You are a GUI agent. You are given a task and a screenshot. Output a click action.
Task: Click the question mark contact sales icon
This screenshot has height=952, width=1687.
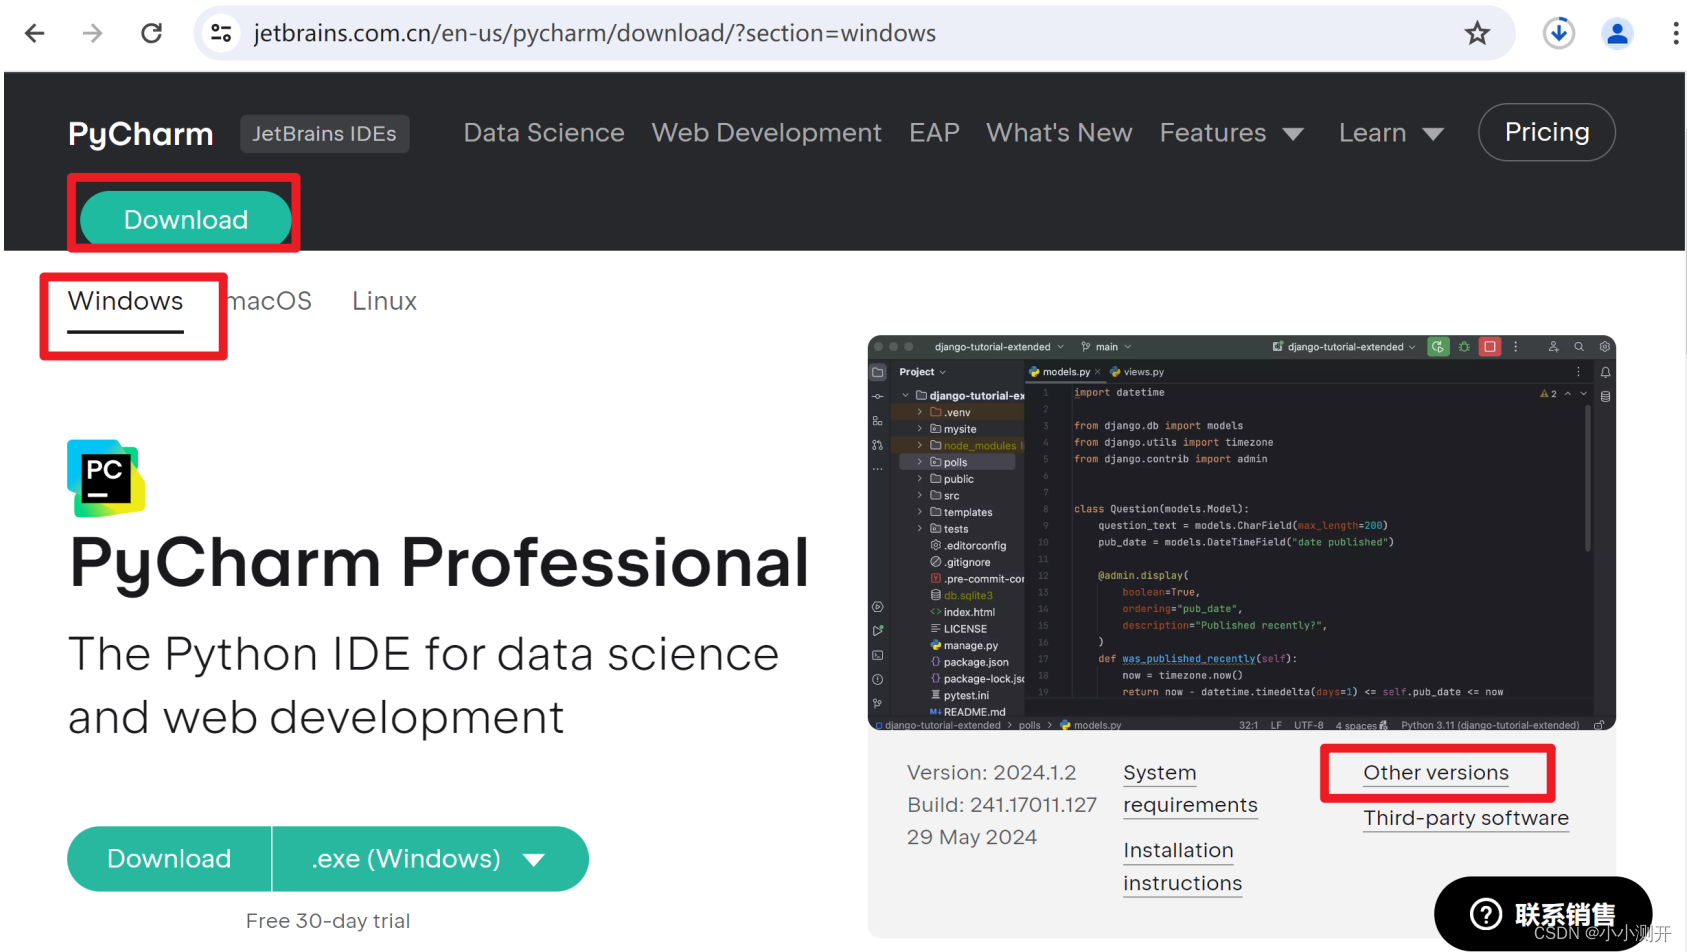[x=1486, y=913]
